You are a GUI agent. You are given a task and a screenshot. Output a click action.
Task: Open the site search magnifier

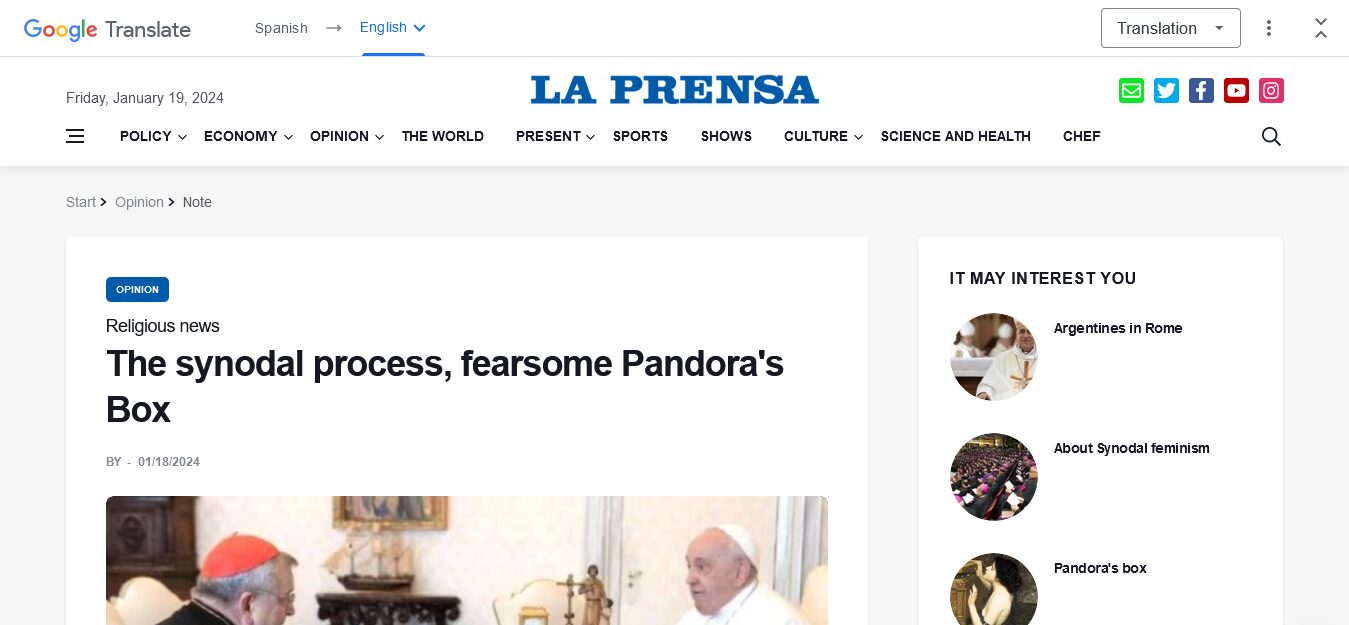[x=1271, y=136]
